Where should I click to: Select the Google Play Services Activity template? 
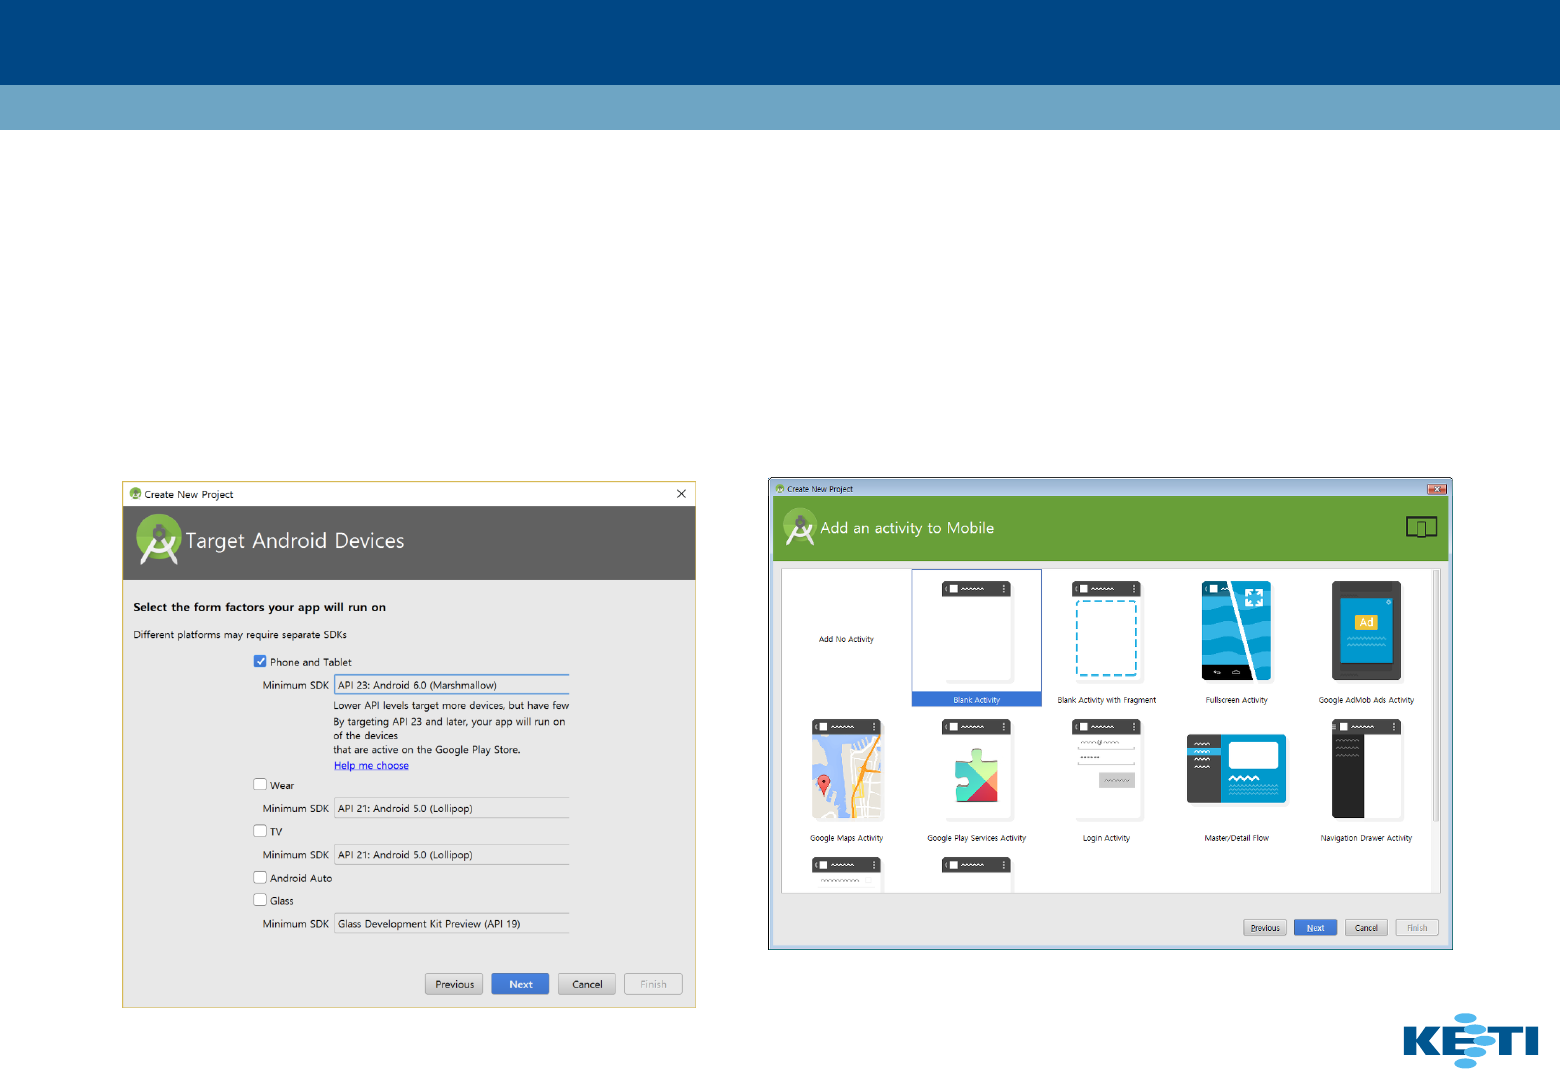coord(976,781)
